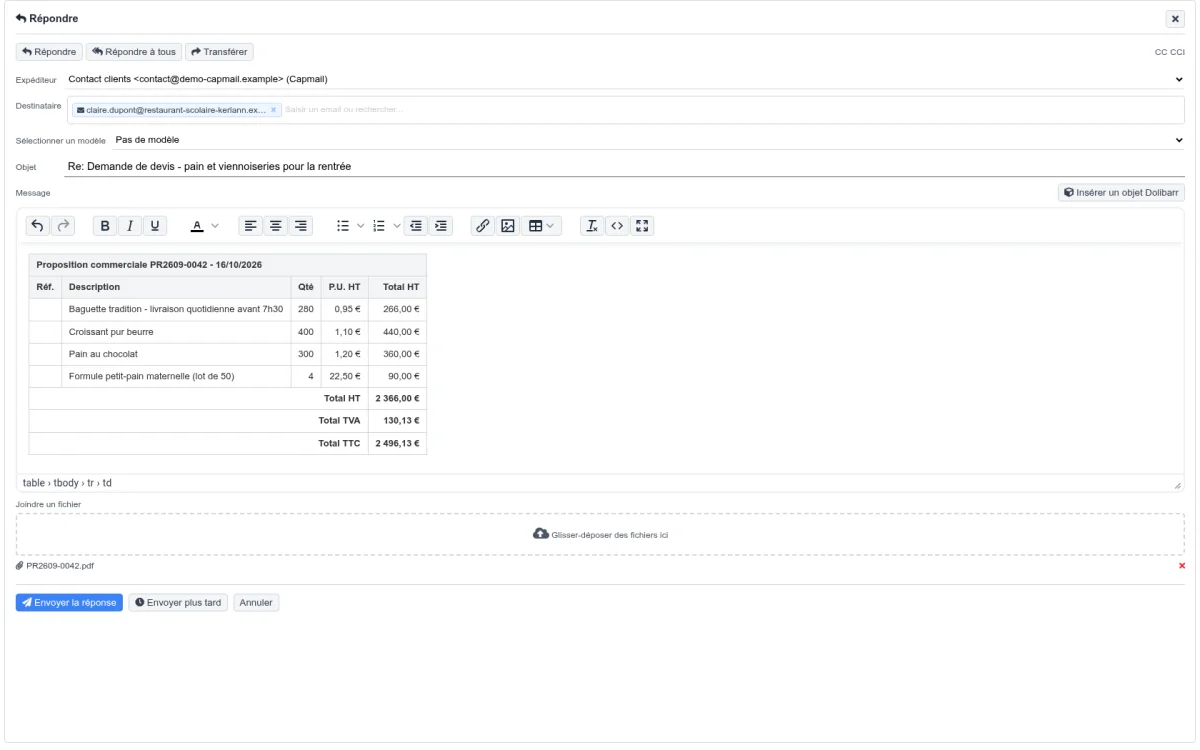Screen dimensions: 1200x750
Task: Click Répondre à tous
Action: (x=133, y=52)
